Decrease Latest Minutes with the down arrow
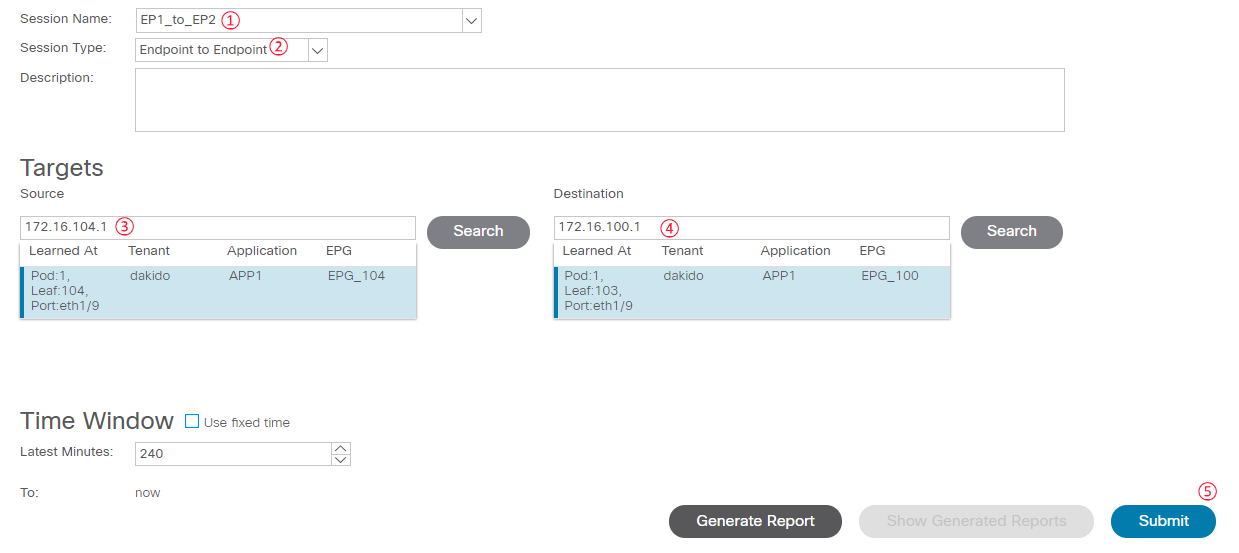Image resolution: width=1239 pixels, height=553 pixels. pos(341,460)
